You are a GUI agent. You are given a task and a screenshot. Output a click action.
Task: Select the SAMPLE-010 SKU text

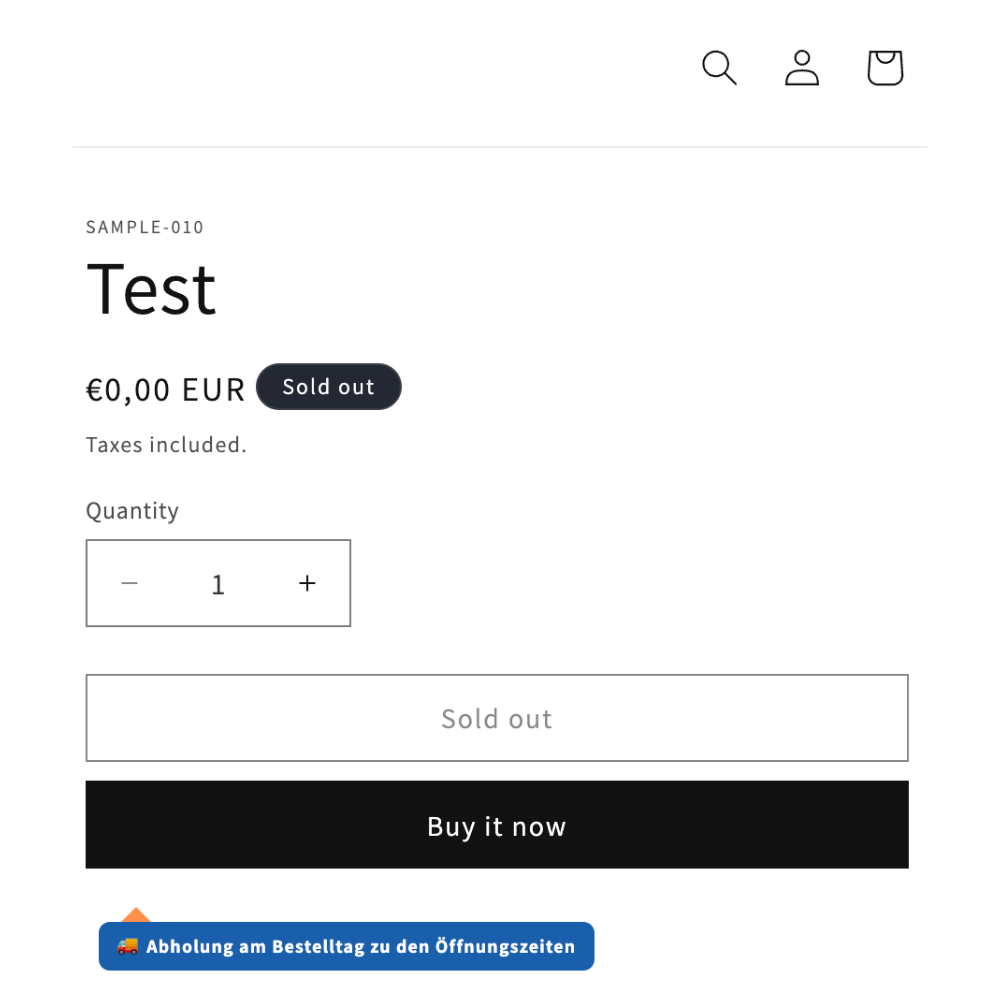[145, 227]
